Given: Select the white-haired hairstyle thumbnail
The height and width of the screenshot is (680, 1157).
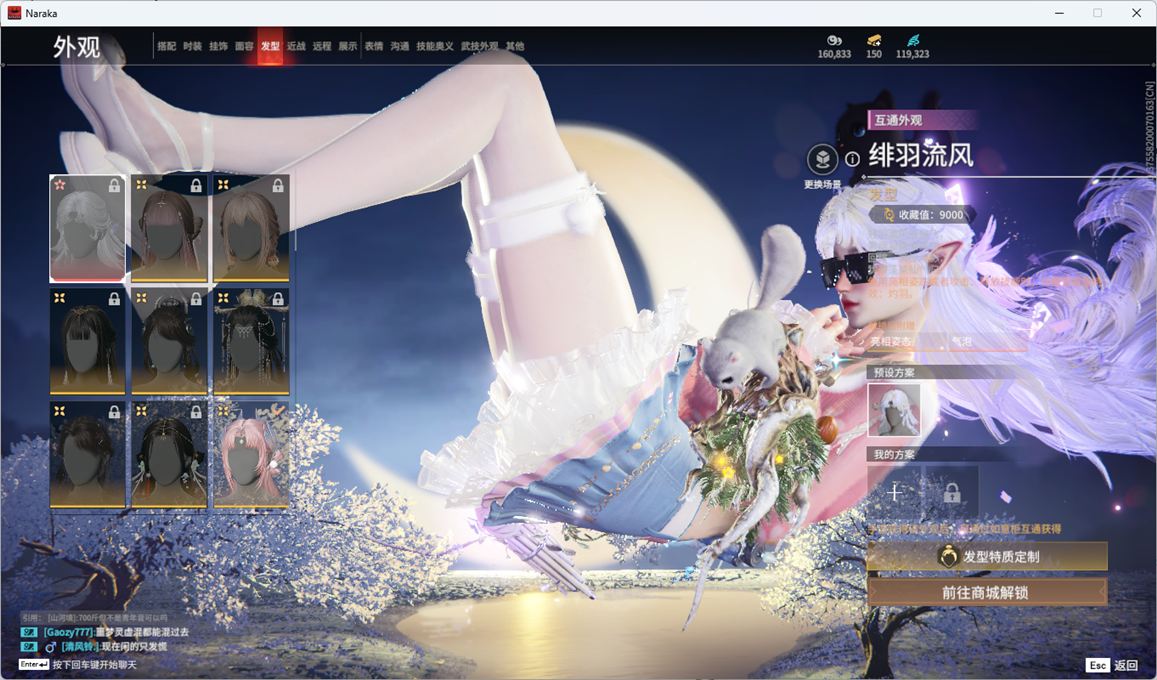Looking at the screenshot, I should (87, 229).
